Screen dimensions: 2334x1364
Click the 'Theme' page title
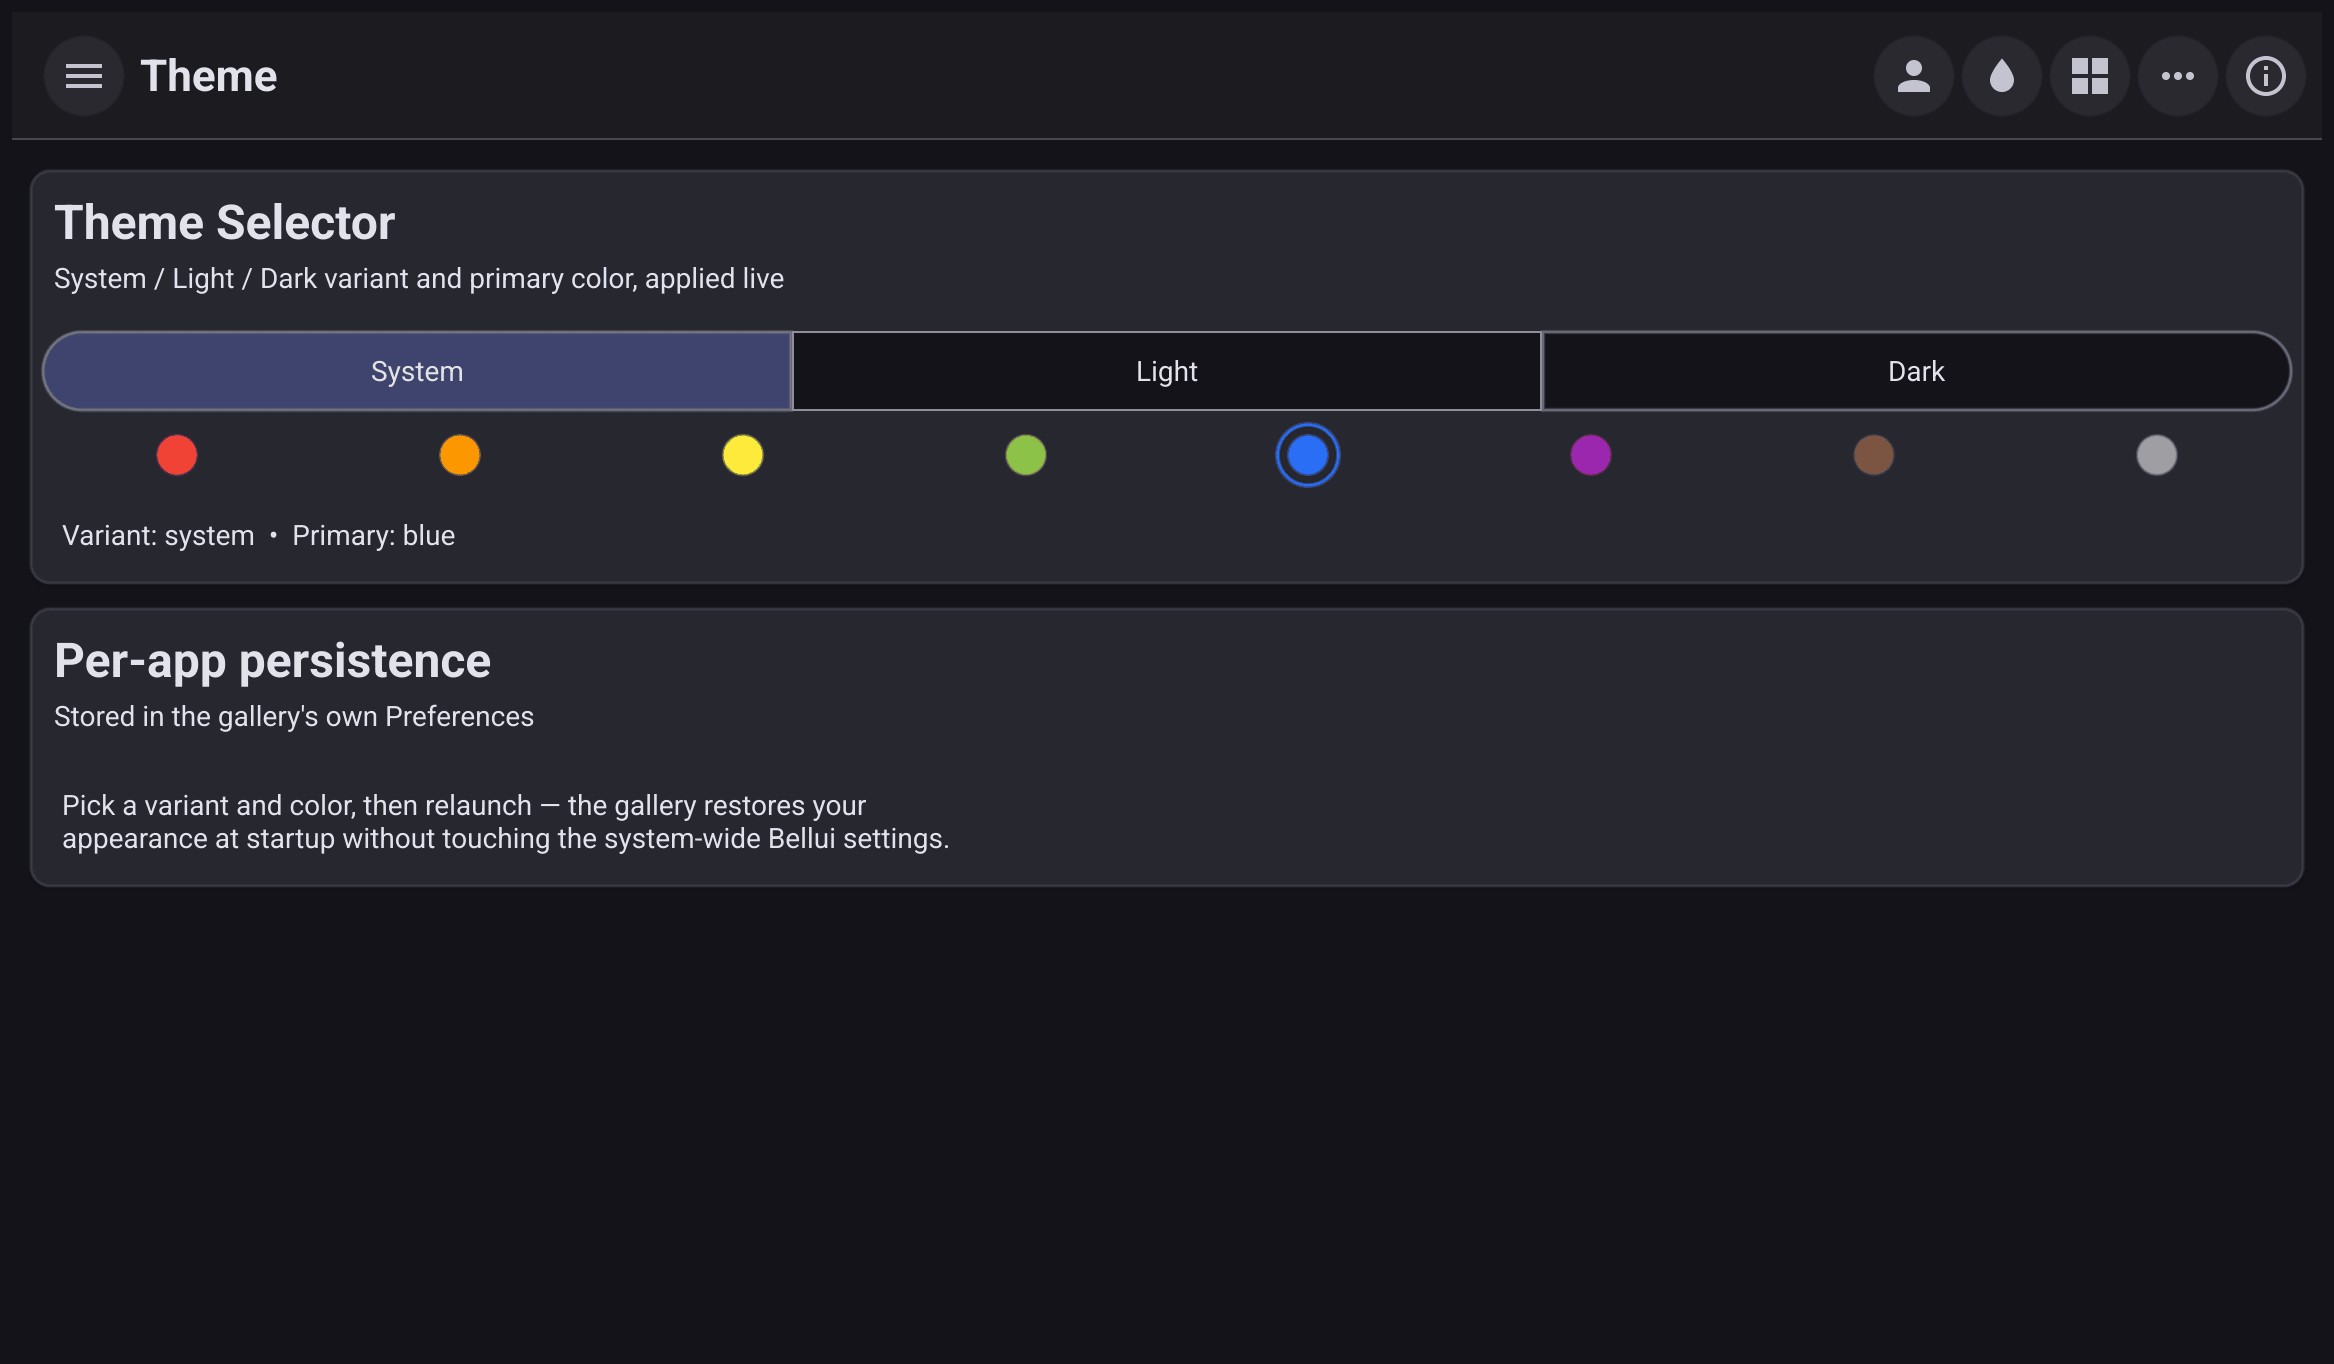click(x=209, y=76)
